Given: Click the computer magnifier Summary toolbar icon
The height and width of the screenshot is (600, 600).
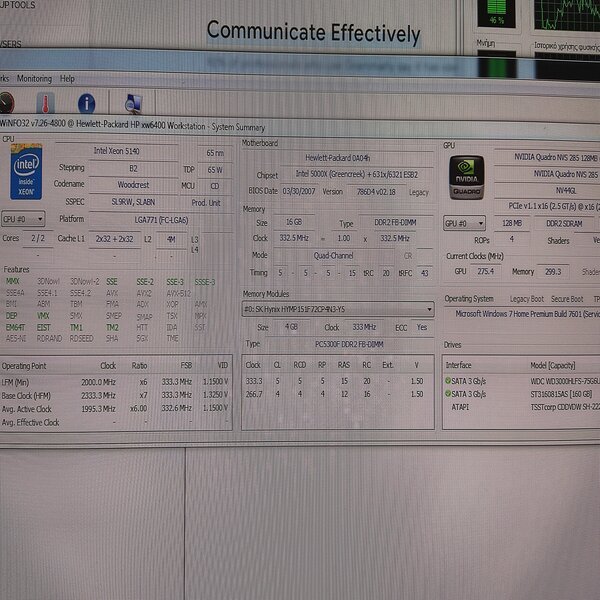Looking at the screenshot, I should point(134,104).
